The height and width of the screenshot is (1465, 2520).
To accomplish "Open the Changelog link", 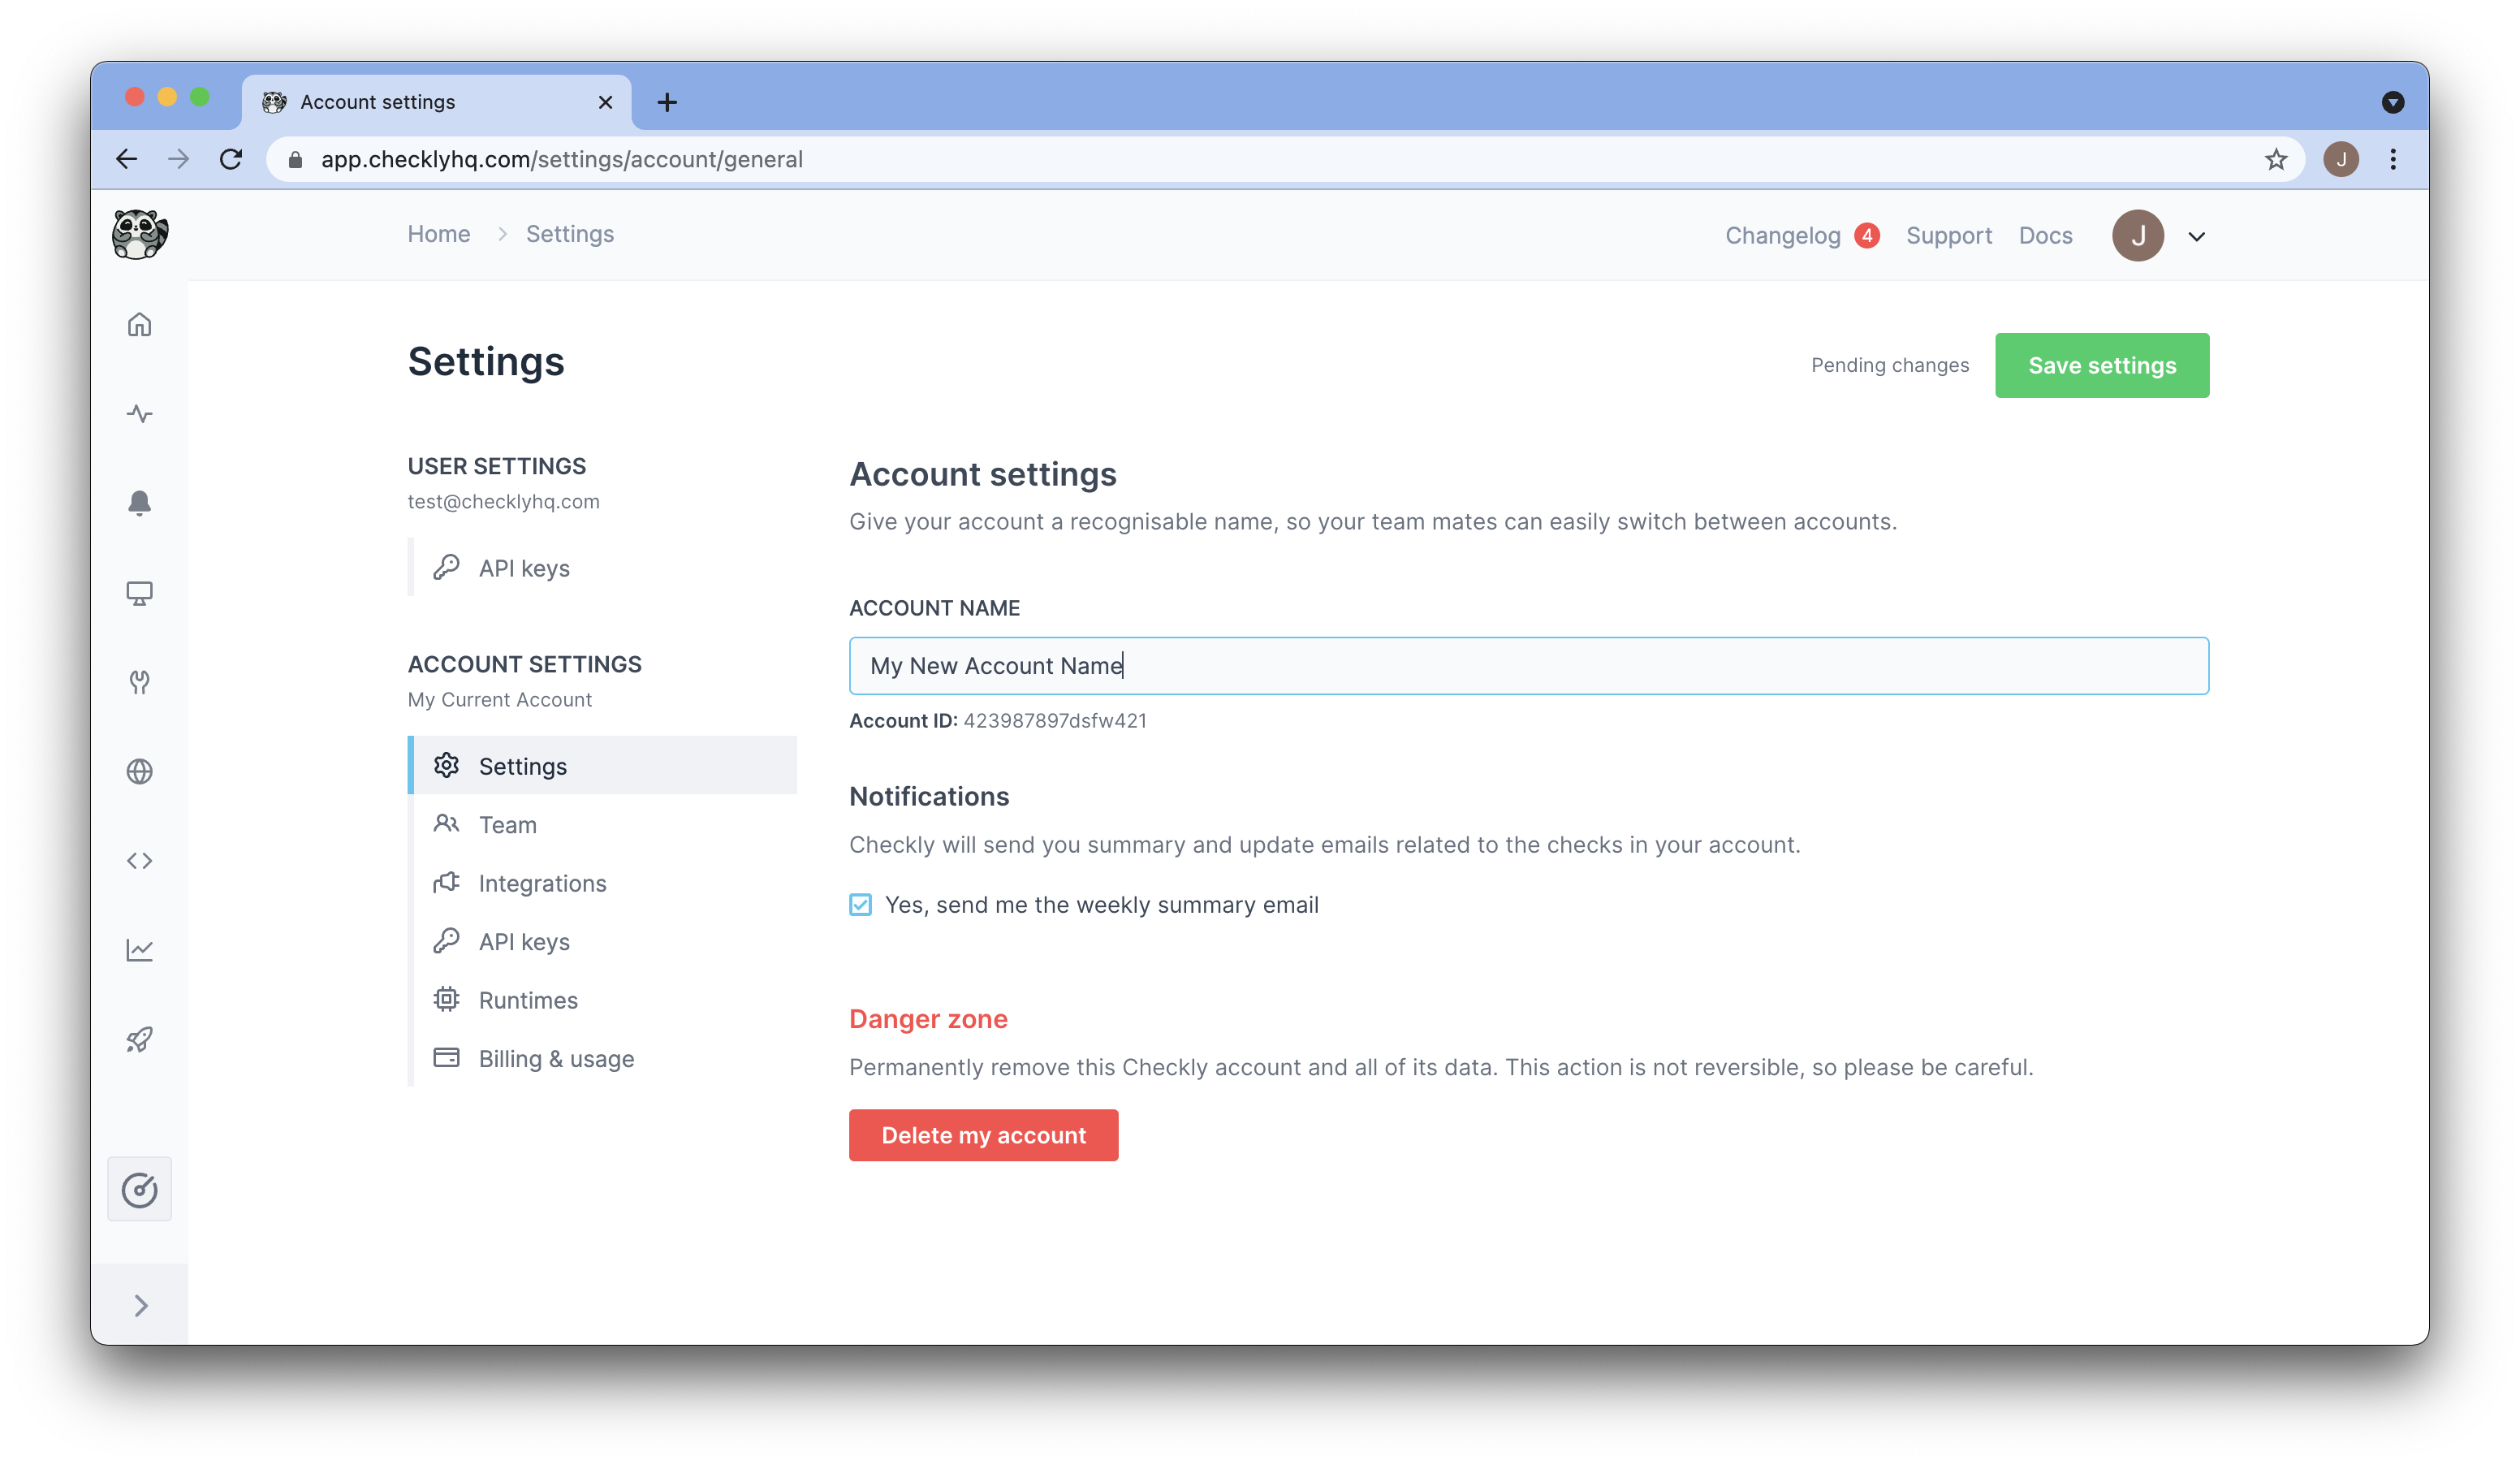I will [x=1782, y=236].
